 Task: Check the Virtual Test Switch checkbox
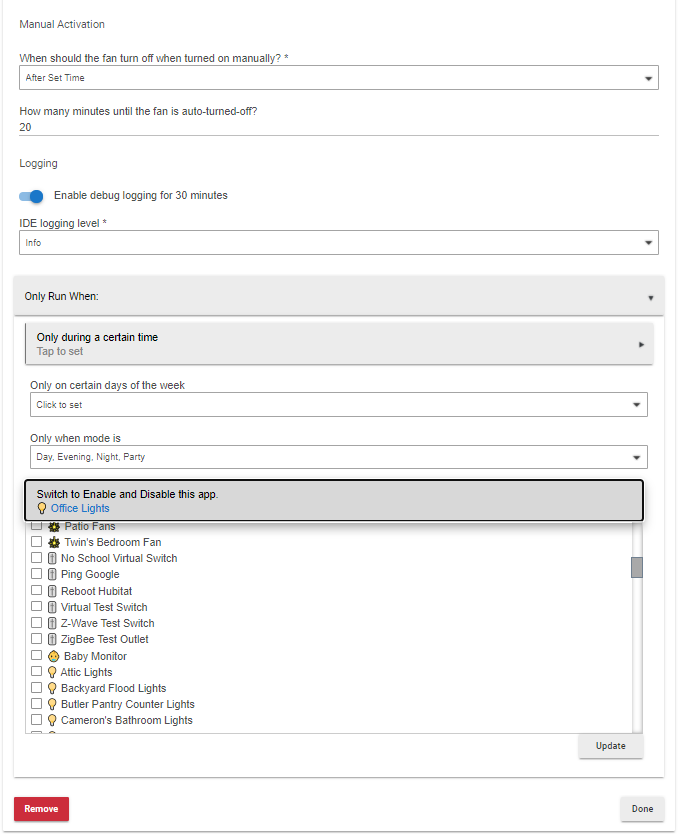[37, 607]
